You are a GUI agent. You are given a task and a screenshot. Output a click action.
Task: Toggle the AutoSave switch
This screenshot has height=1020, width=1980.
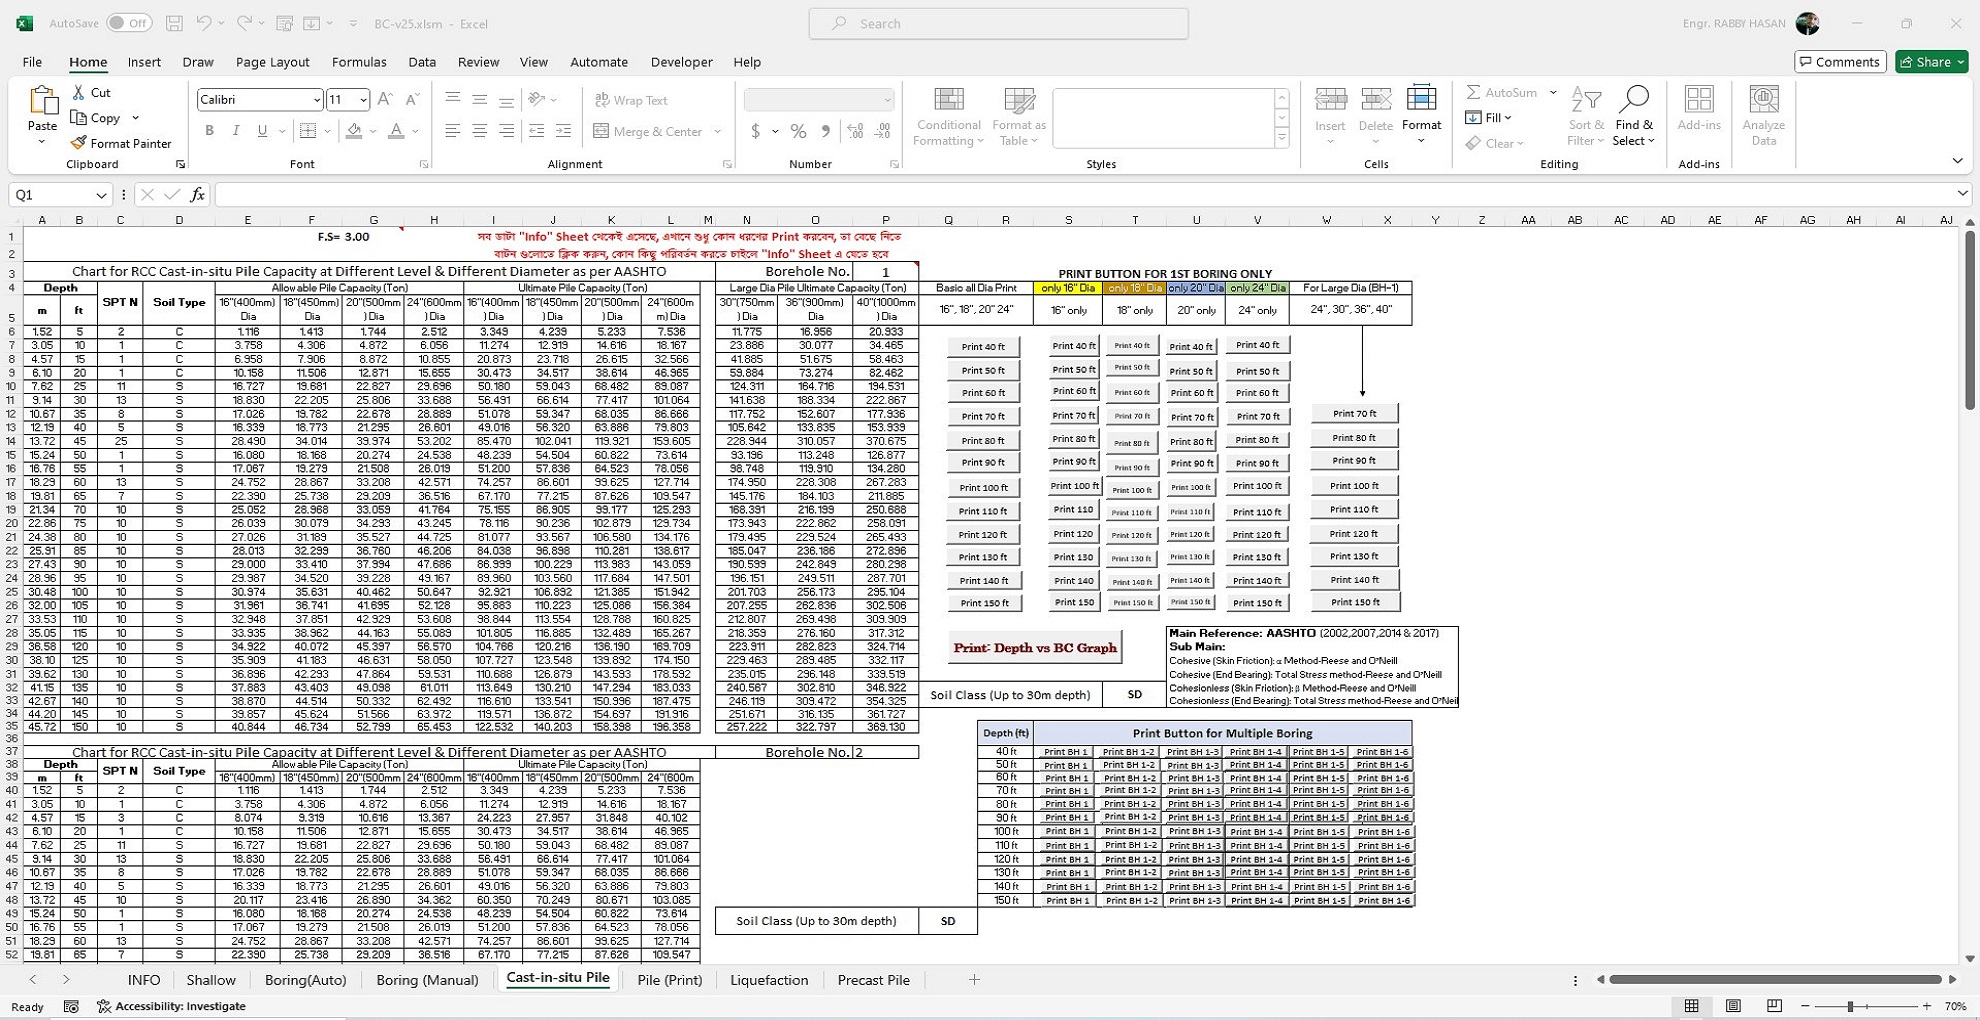(x=128, y=23)
